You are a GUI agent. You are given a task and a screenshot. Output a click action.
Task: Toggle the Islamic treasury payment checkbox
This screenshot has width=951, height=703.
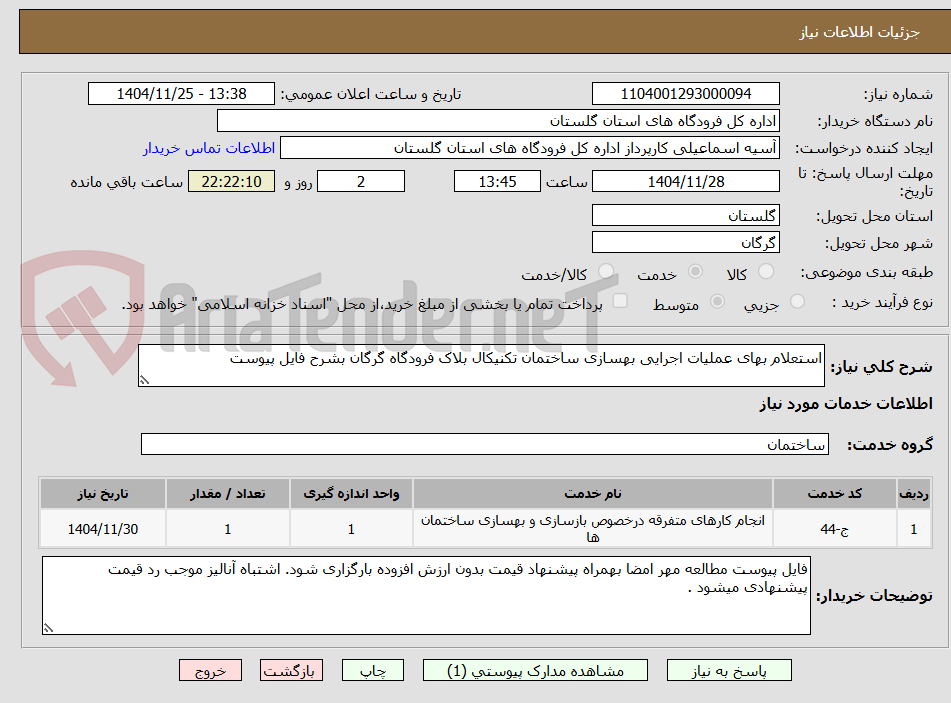(620, 301)
